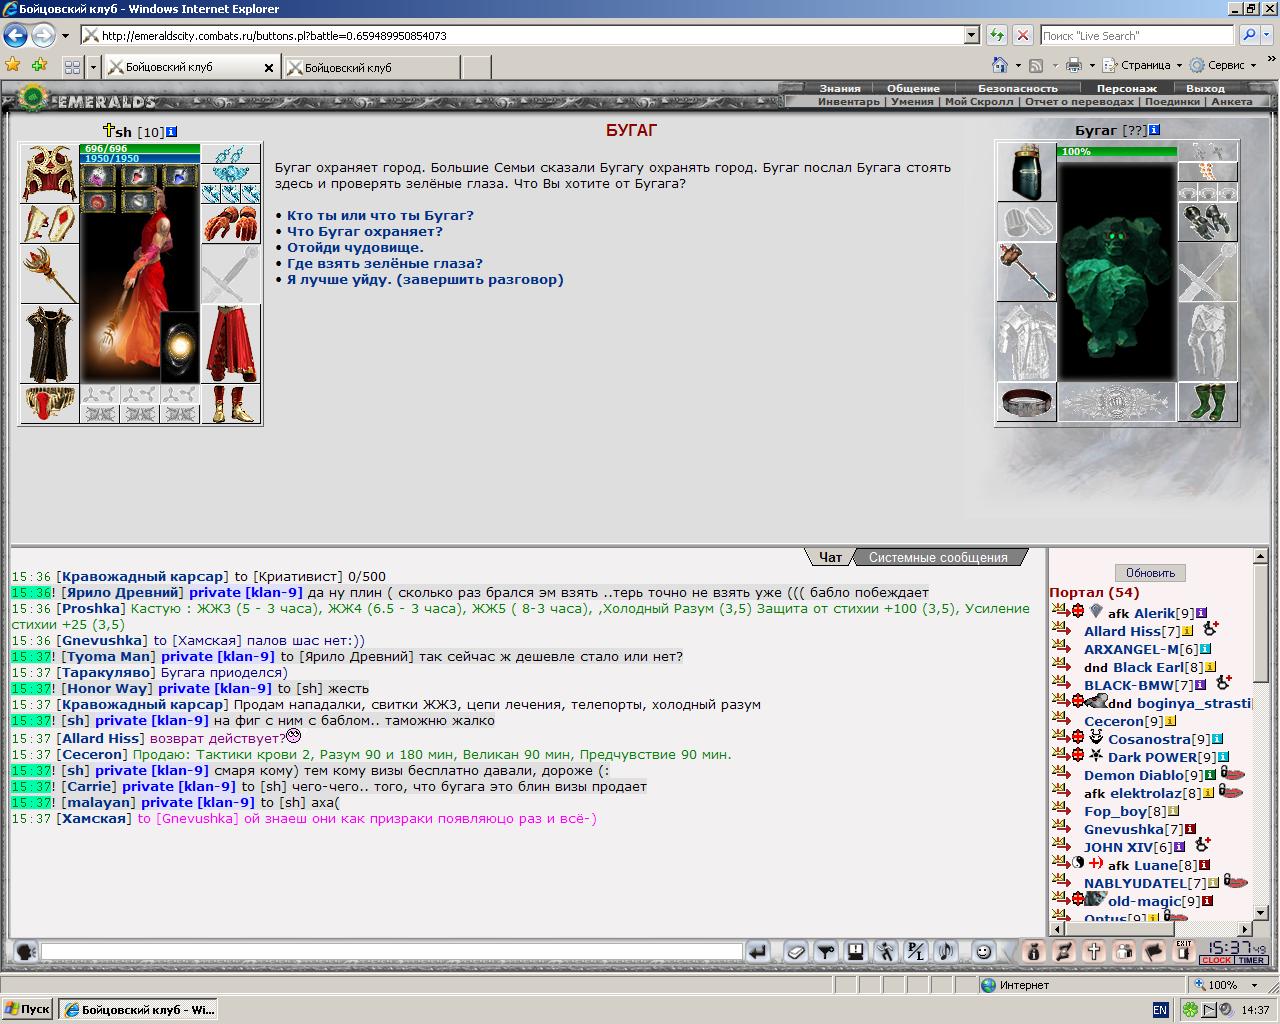Click the red helmet equipment slot

point(49,174)
